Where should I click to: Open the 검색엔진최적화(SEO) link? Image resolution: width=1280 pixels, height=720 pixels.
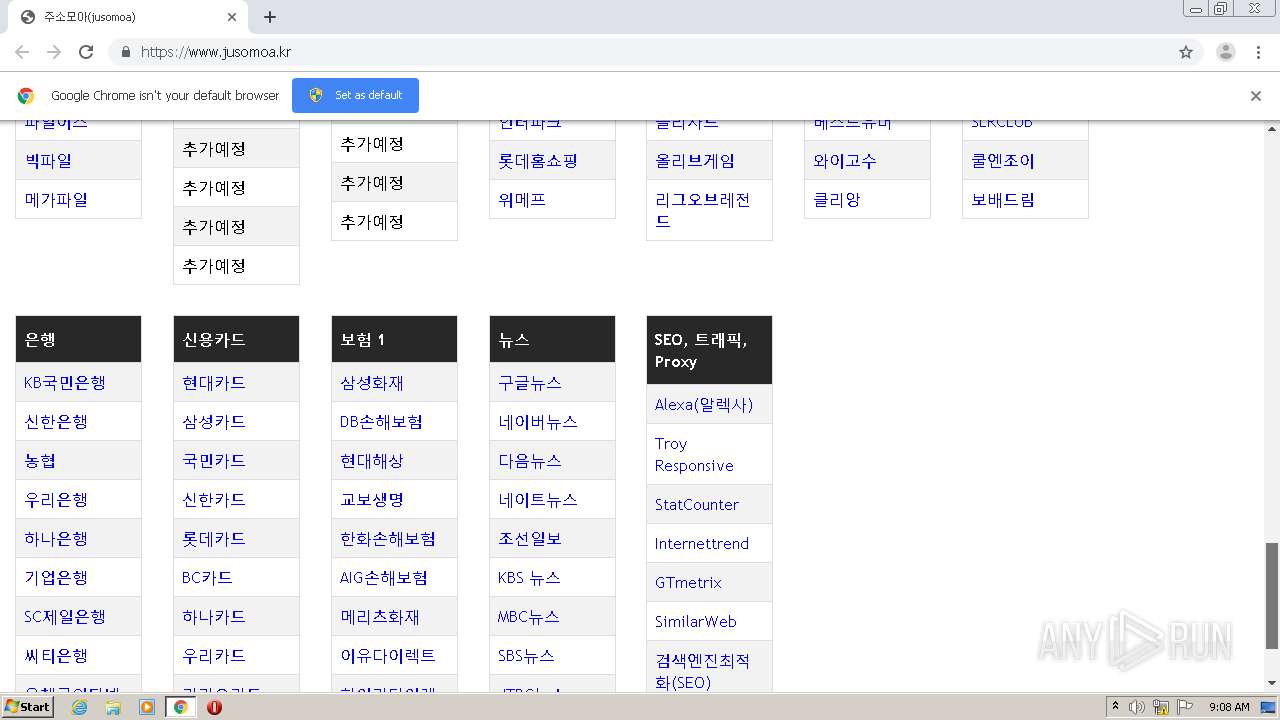pyautogui.click(x=702, y=671)
